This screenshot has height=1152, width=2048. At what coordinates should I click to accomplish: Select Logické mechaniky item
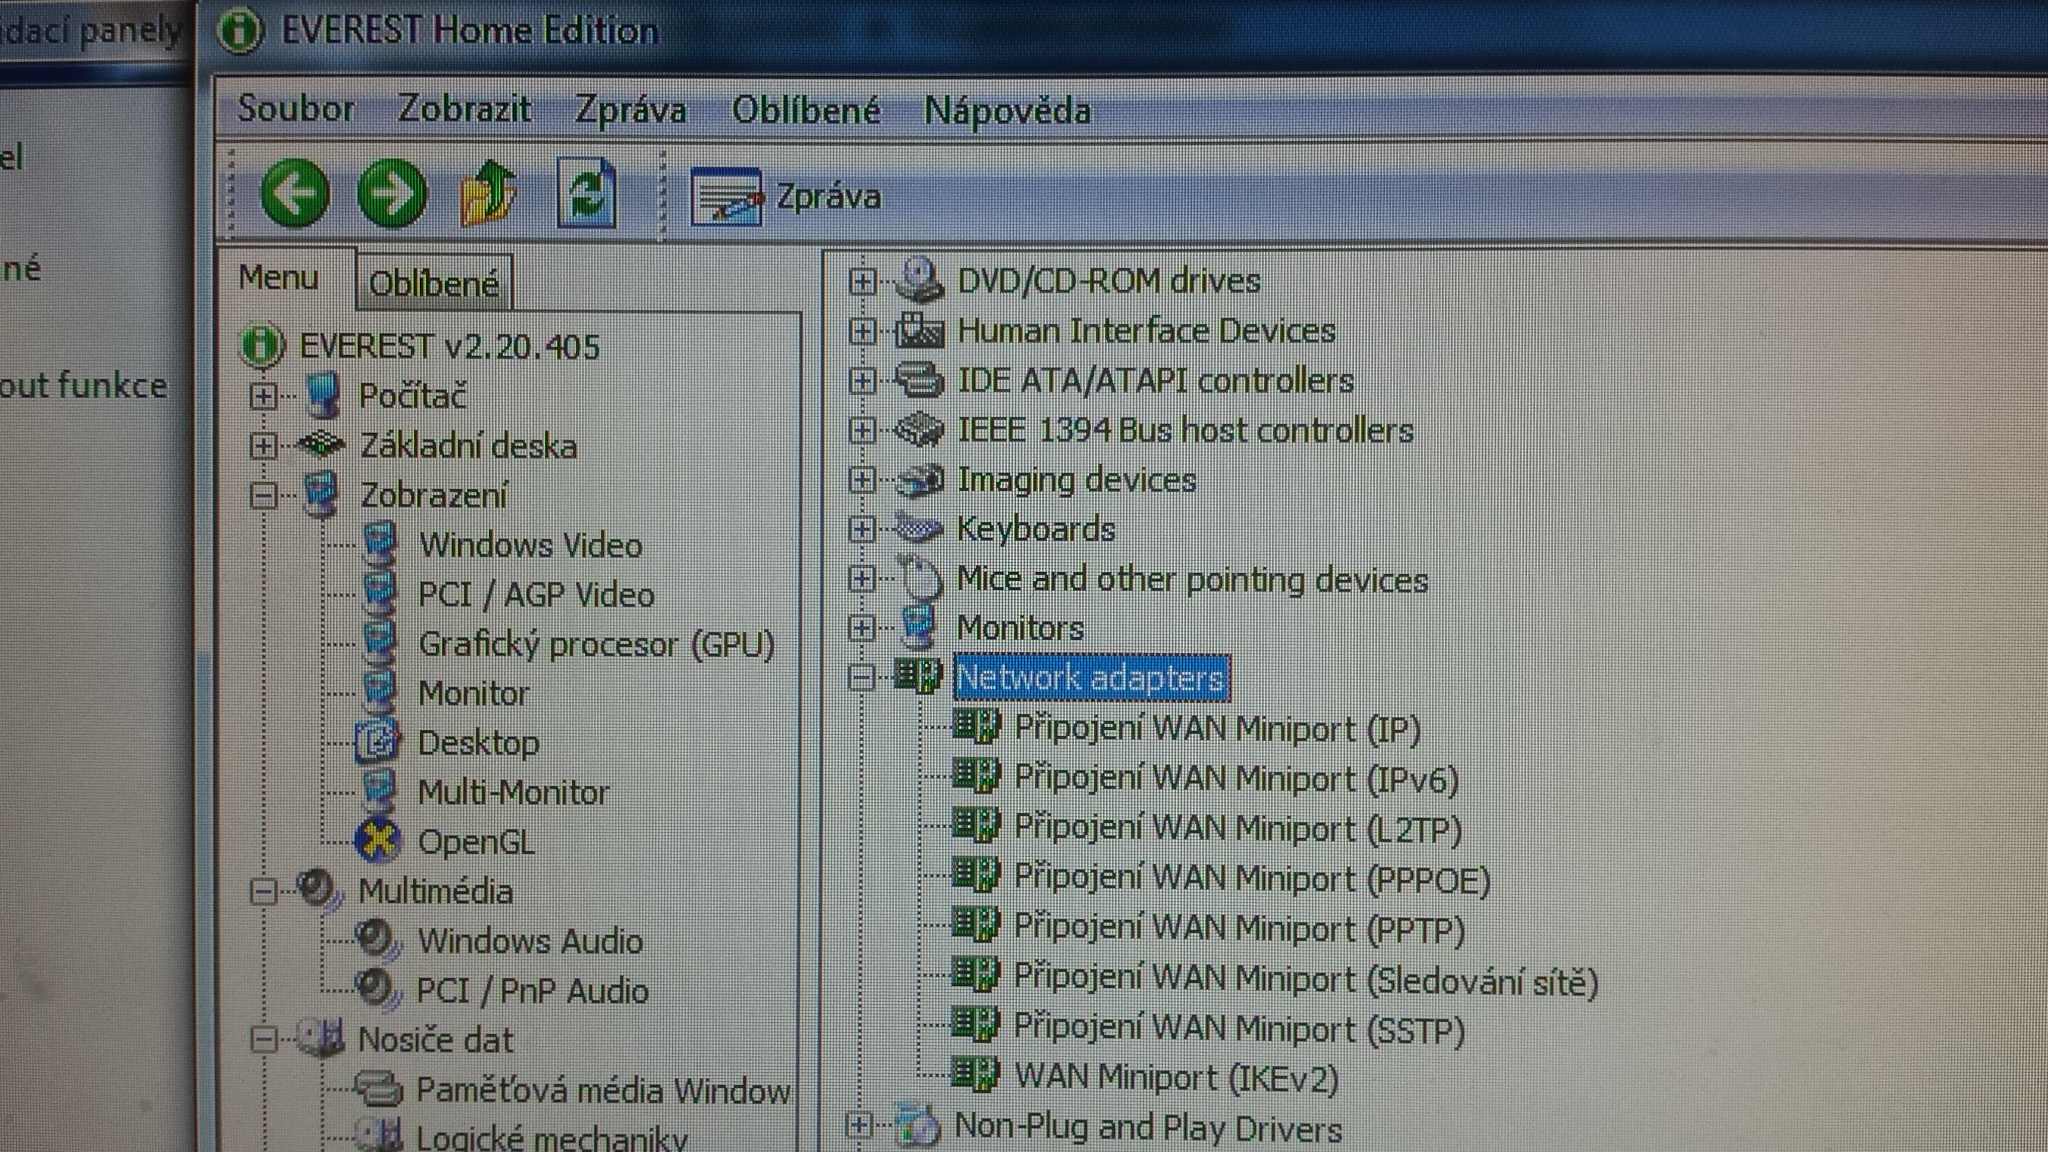tap(551, 1138)
